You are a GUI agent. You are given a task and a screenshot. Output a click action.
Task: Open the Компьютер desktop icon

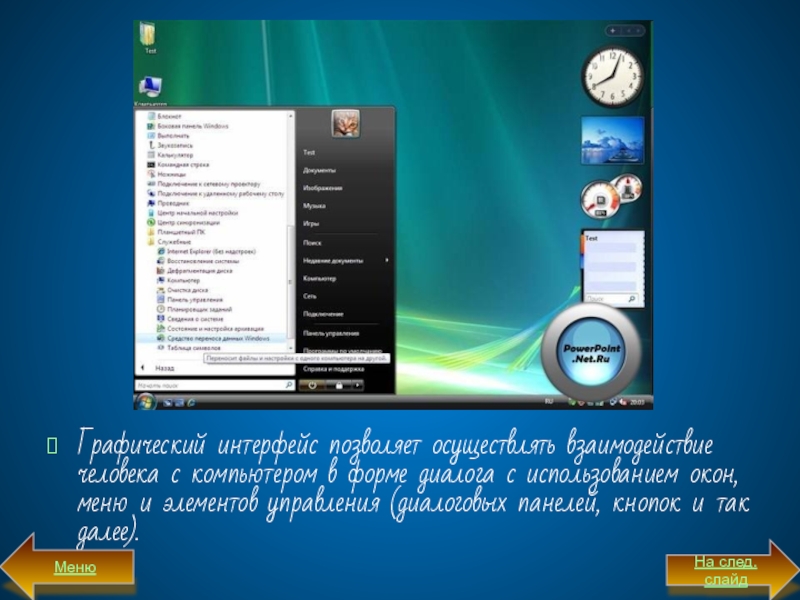[151, 91]
